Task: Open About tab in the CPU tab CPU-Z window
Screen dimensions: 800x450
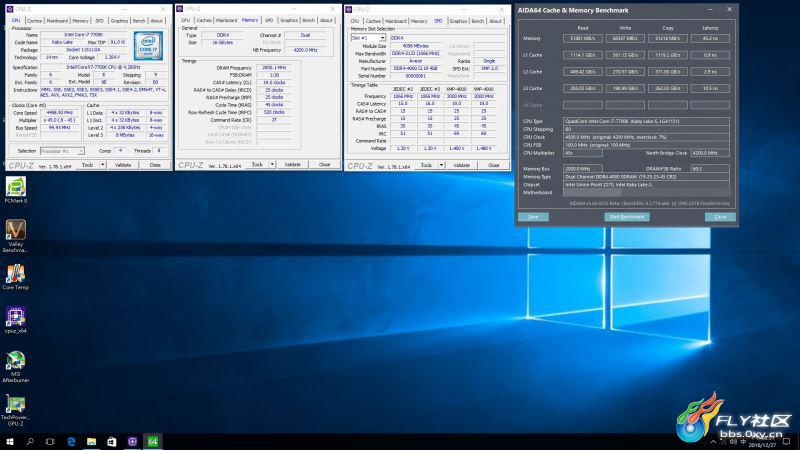Action: tap(157, 21)
